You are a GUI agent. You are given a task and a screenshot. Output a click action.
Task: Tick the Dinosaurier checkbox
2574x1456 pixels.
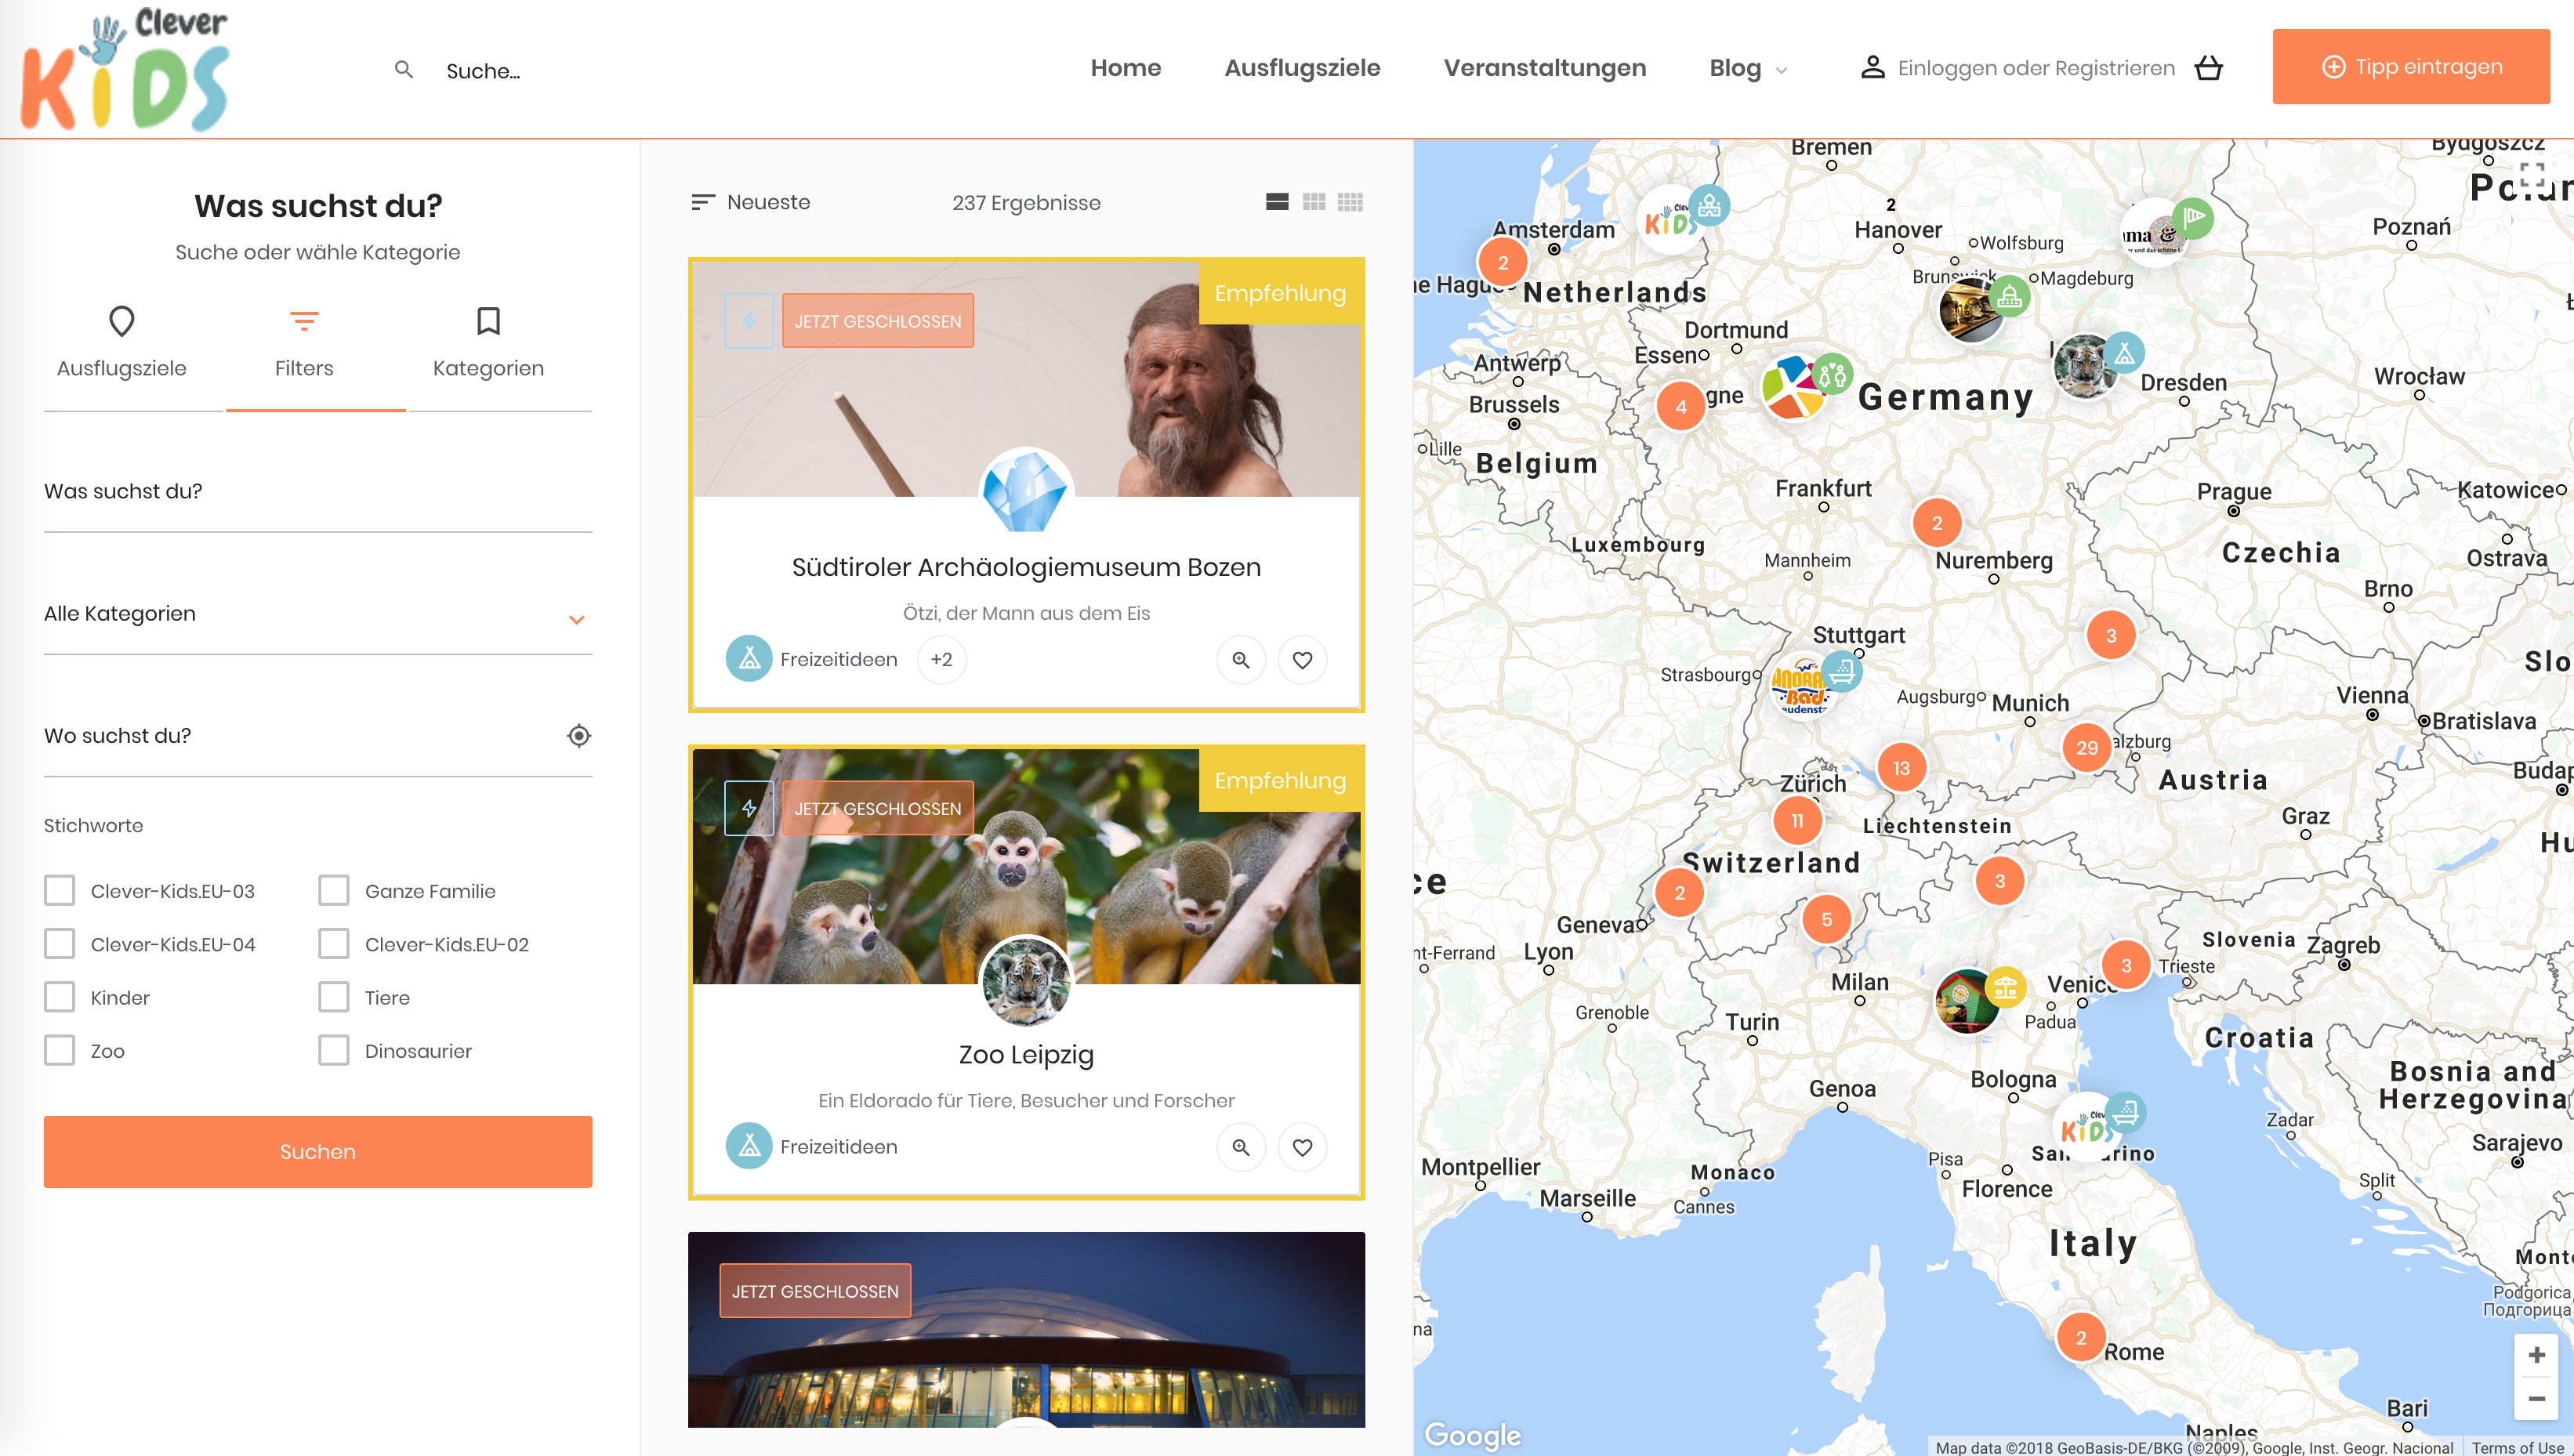pos(334,1050)
